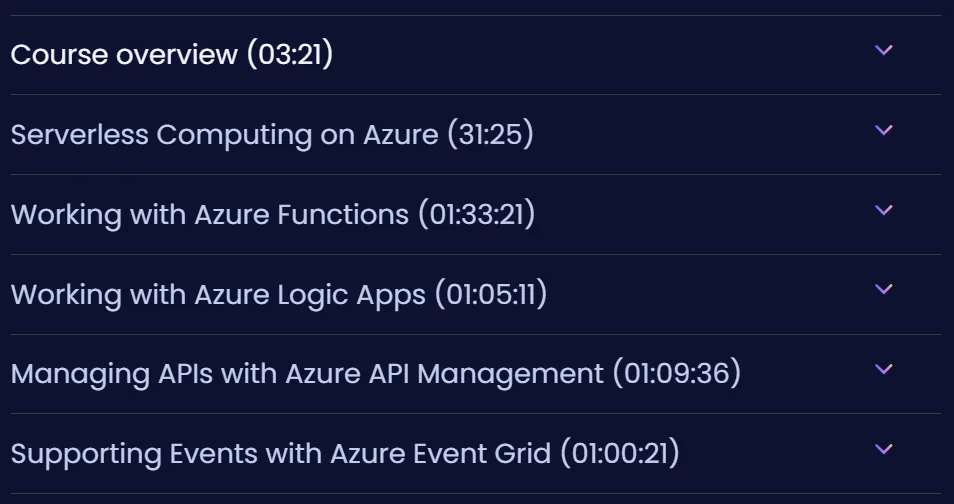Screen dimensions: 954x504
Task: Click empty row space beside Course overview duration
Action: tap(602, 55)
